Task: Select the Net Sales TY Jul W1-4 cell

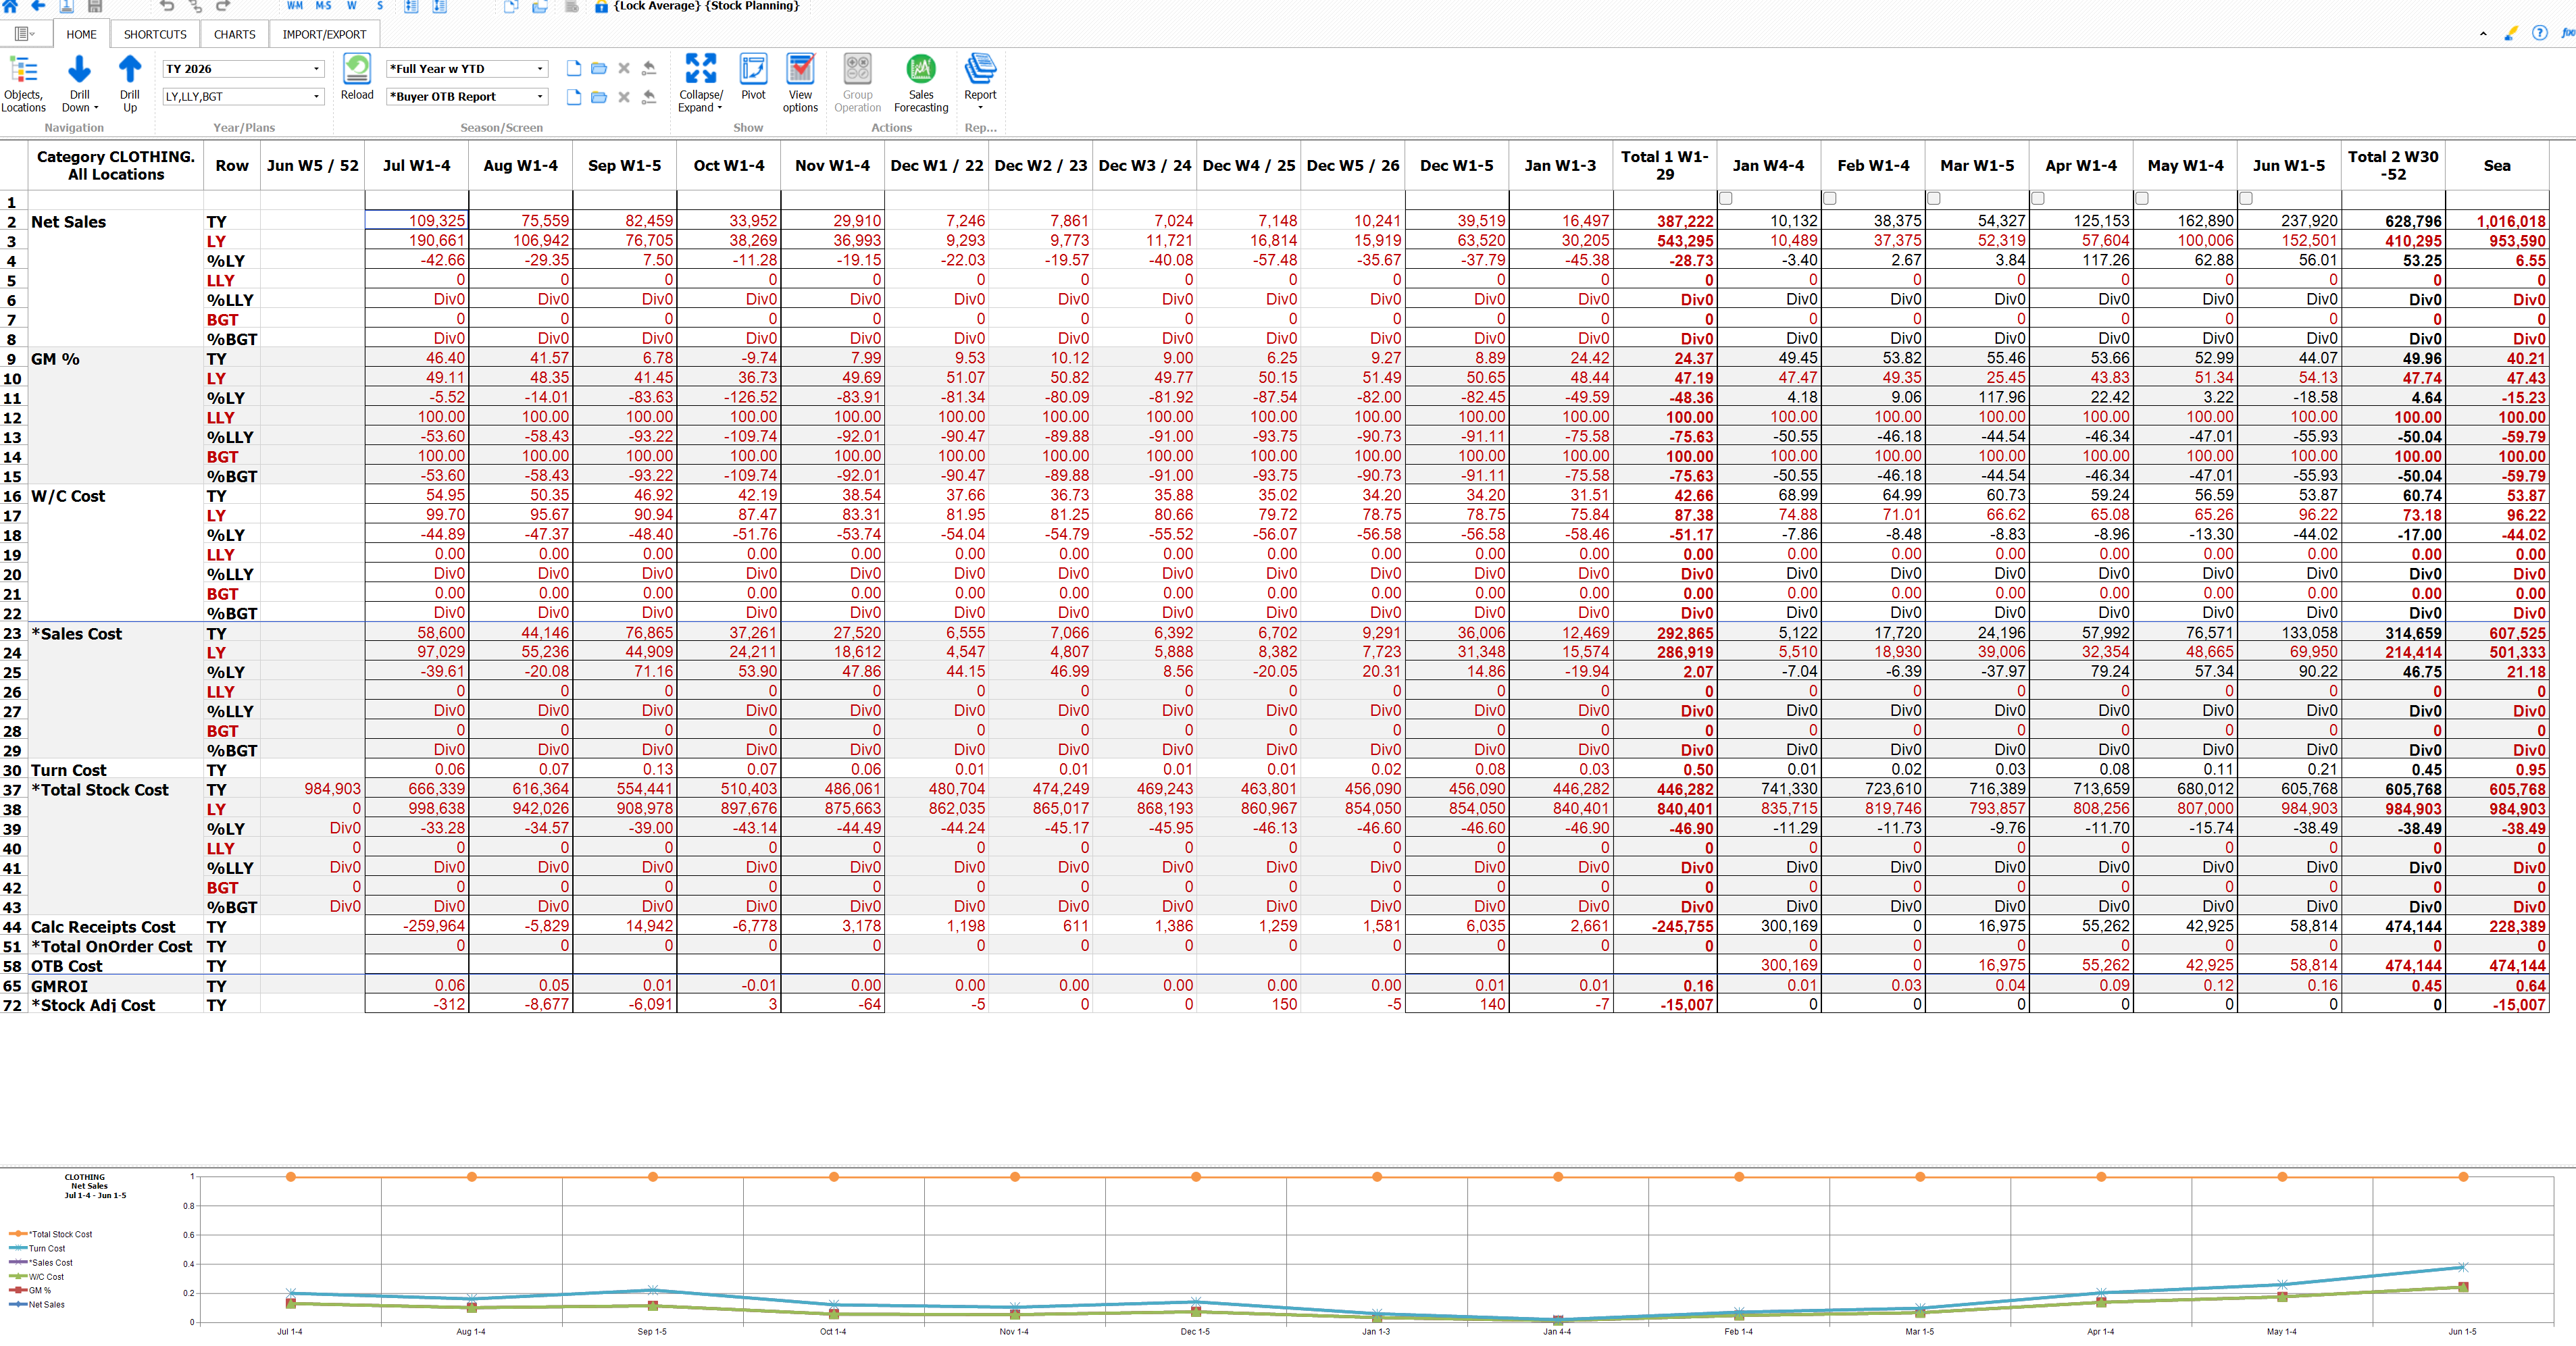Action: pyautogui.click(x=417, y=221)
